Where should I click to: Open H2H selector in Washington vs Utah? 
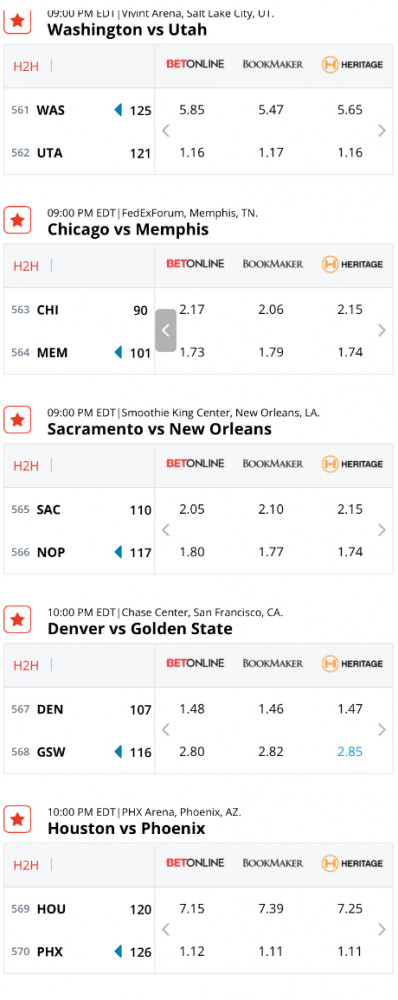point(26,66)
